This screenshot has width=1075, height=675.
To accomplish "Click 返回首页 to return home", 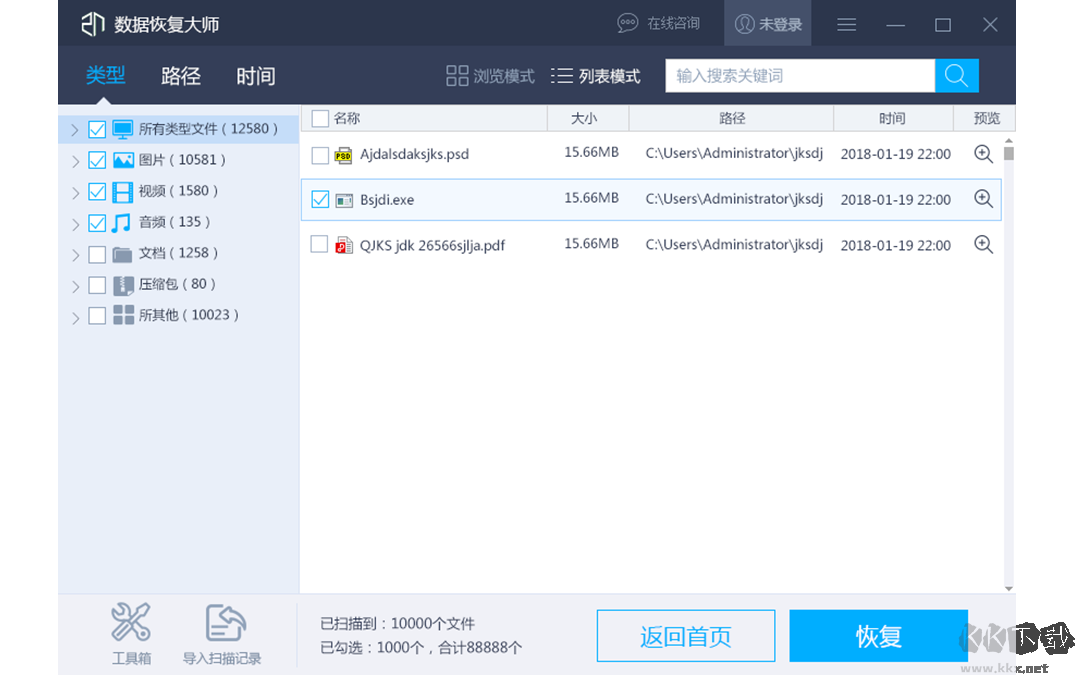I will tap(686, 635).
